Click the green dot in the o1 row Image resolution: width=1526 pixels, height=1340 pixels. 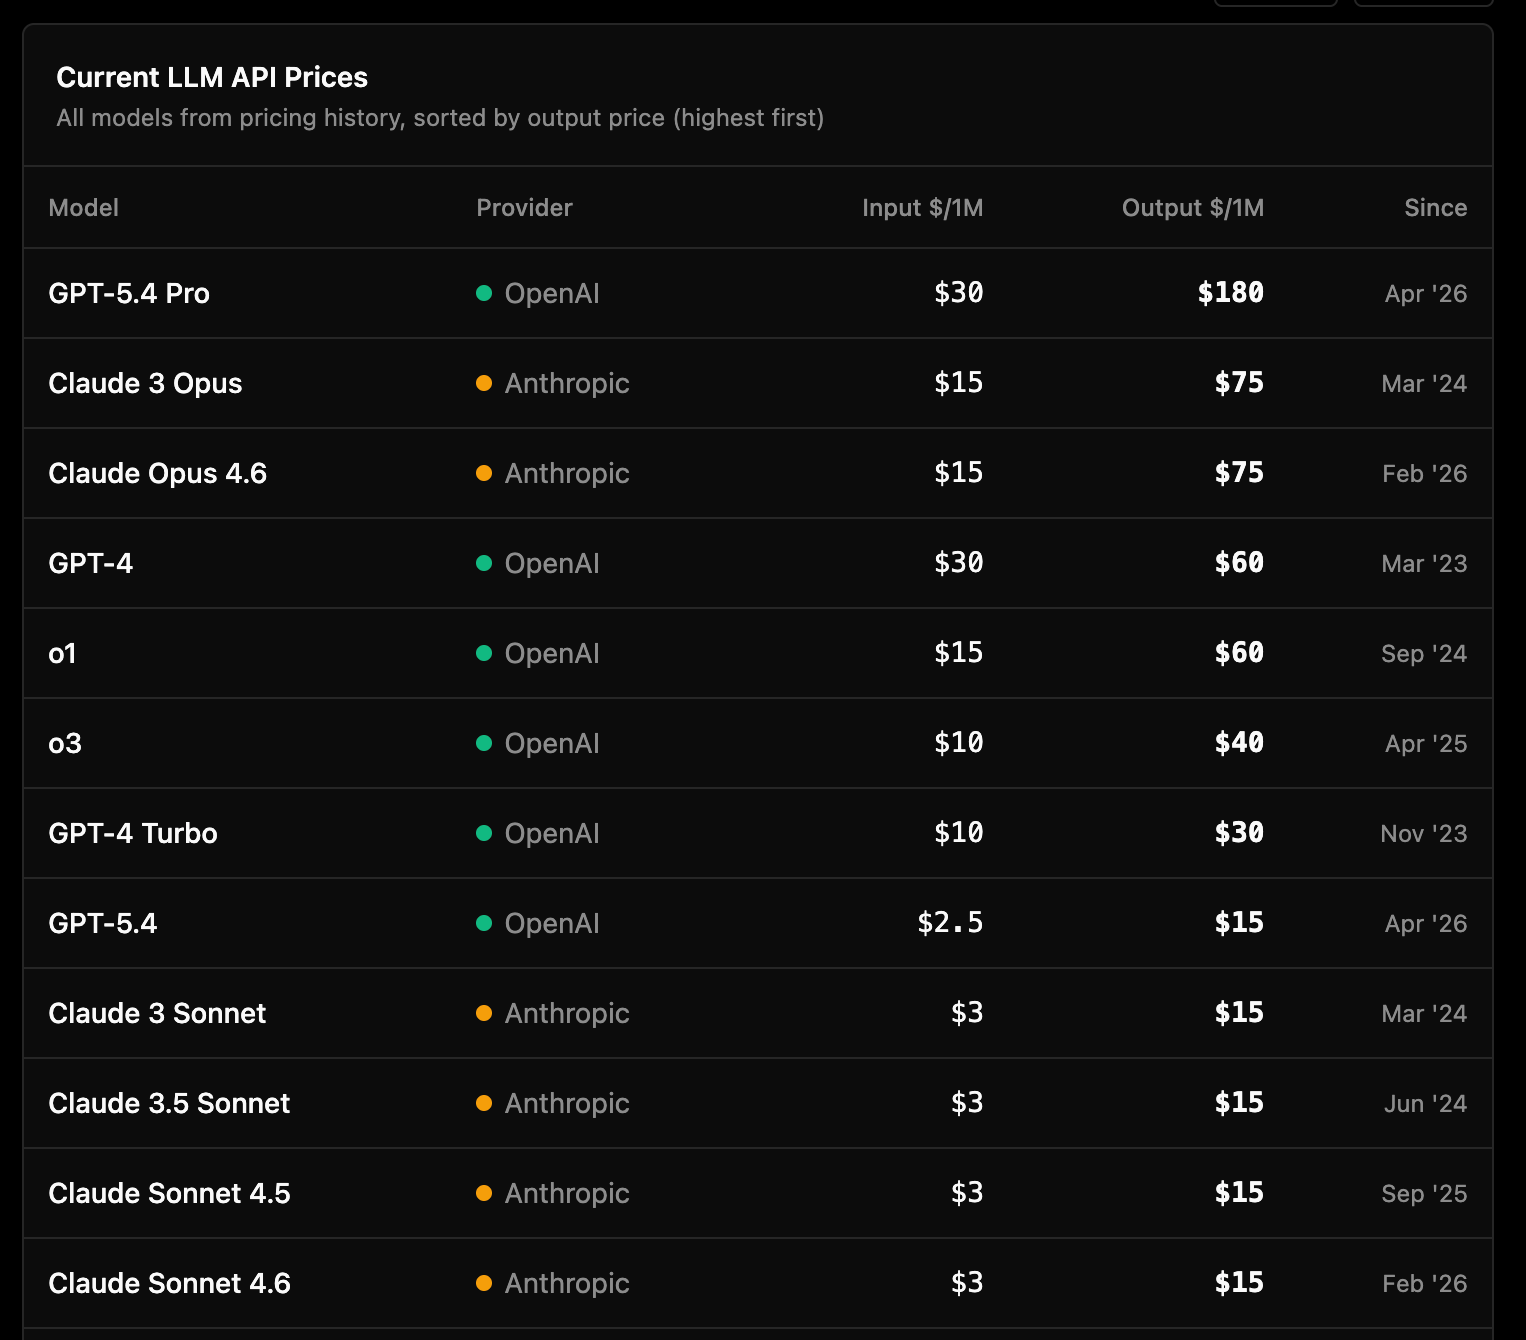click(484, 653)
